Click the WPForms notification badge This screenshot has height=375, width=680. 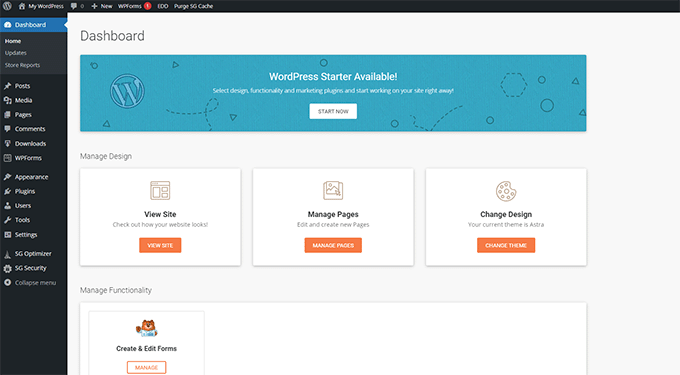click(x=147, y=6)
